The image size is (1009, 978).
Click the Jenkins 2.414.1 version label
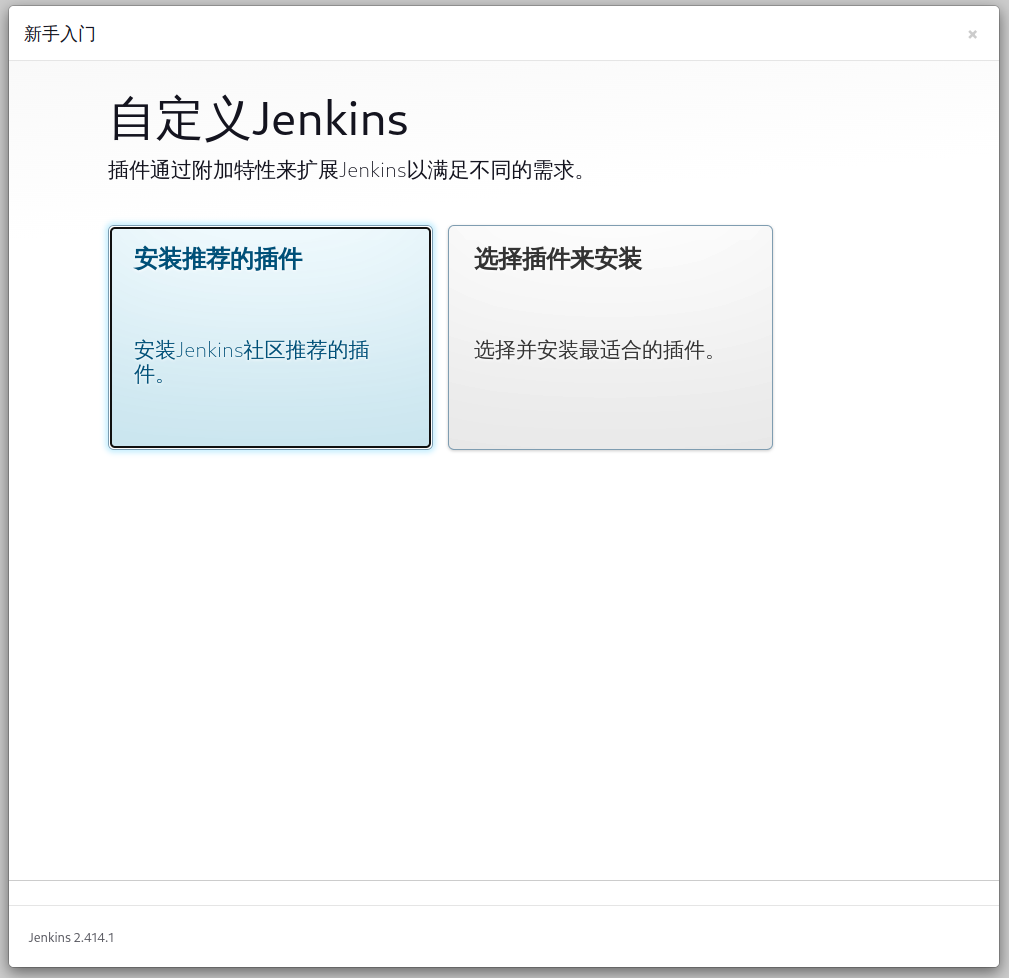pyautogui.click(x=70, y=937)
